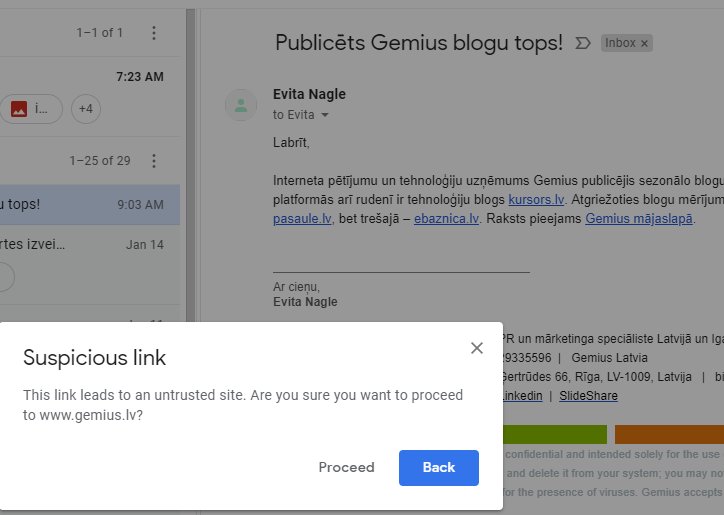Open the kursors.lv link in email

point(536,200)
